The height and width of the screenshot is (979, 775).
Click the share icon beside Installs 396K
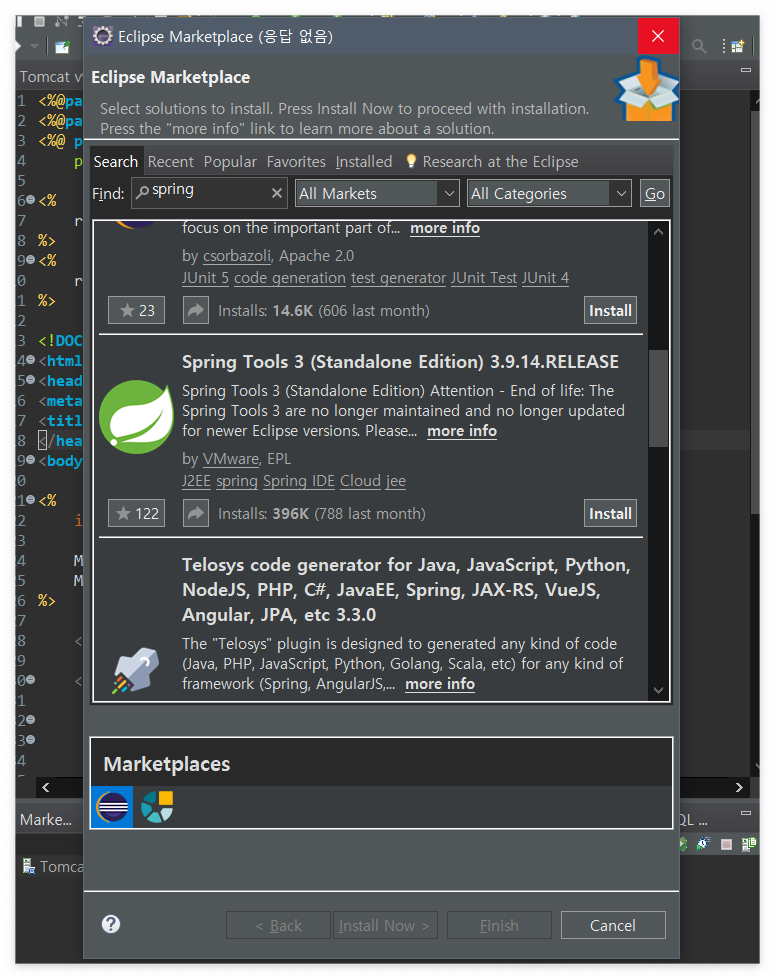click(195, 513)
